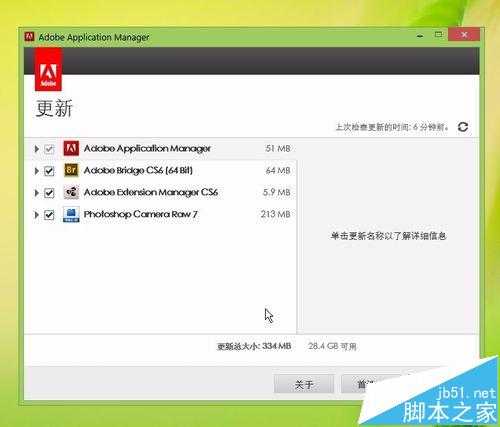
Task: Click the Adobe Bridge CS6 Br icon
Action: coord(71,170)
